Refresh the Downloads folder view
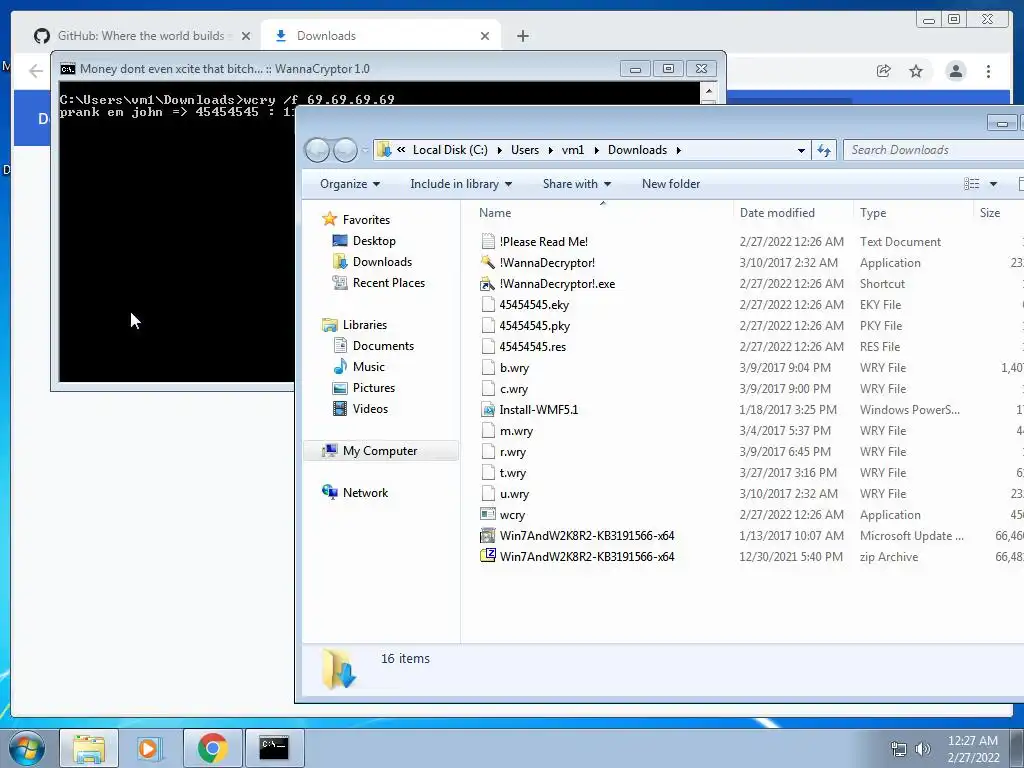1024x768 pixels. coord(824,150)
